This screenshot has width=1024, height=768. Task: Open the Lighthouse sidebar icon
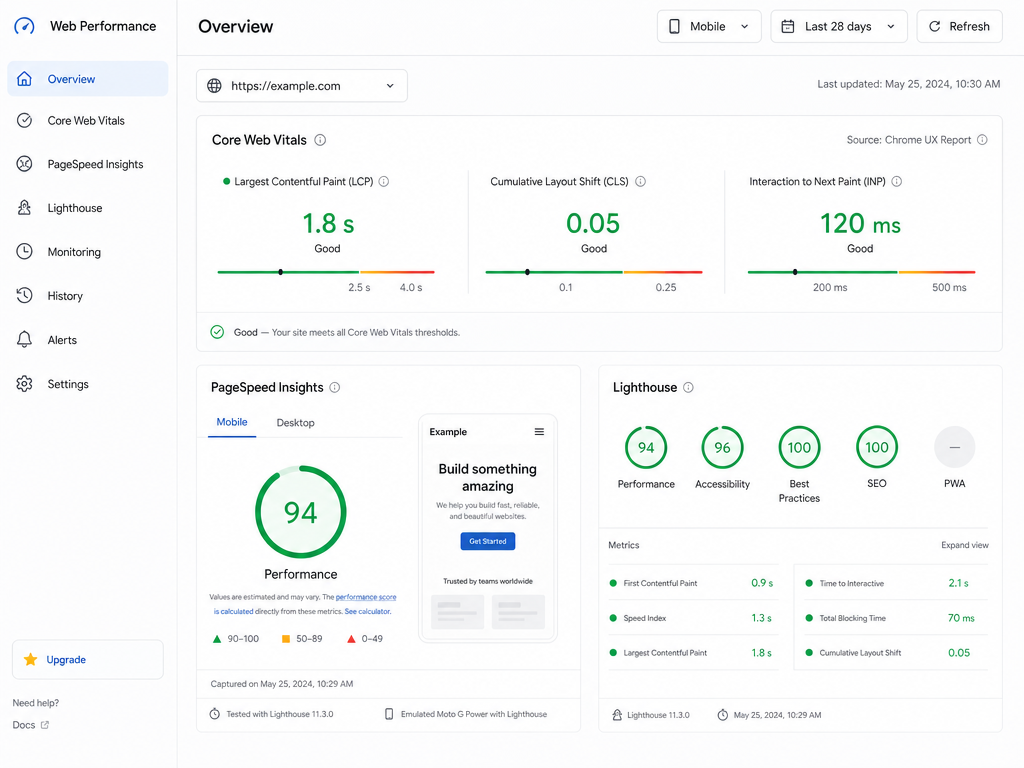click(24, 208)
